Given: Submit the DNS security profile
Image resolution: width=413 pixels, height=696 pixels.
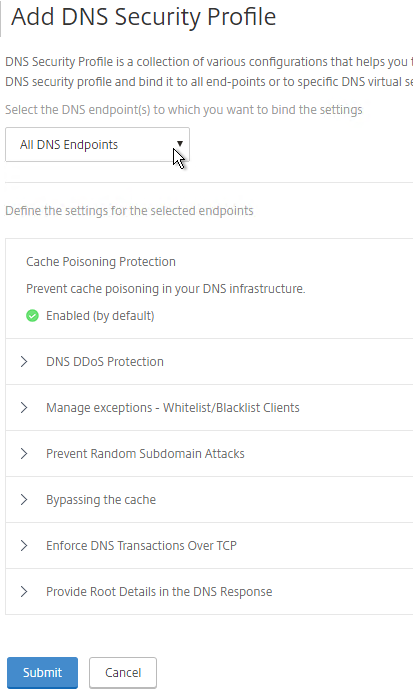Looking at the screenshot, I should [x=42, y=672].
